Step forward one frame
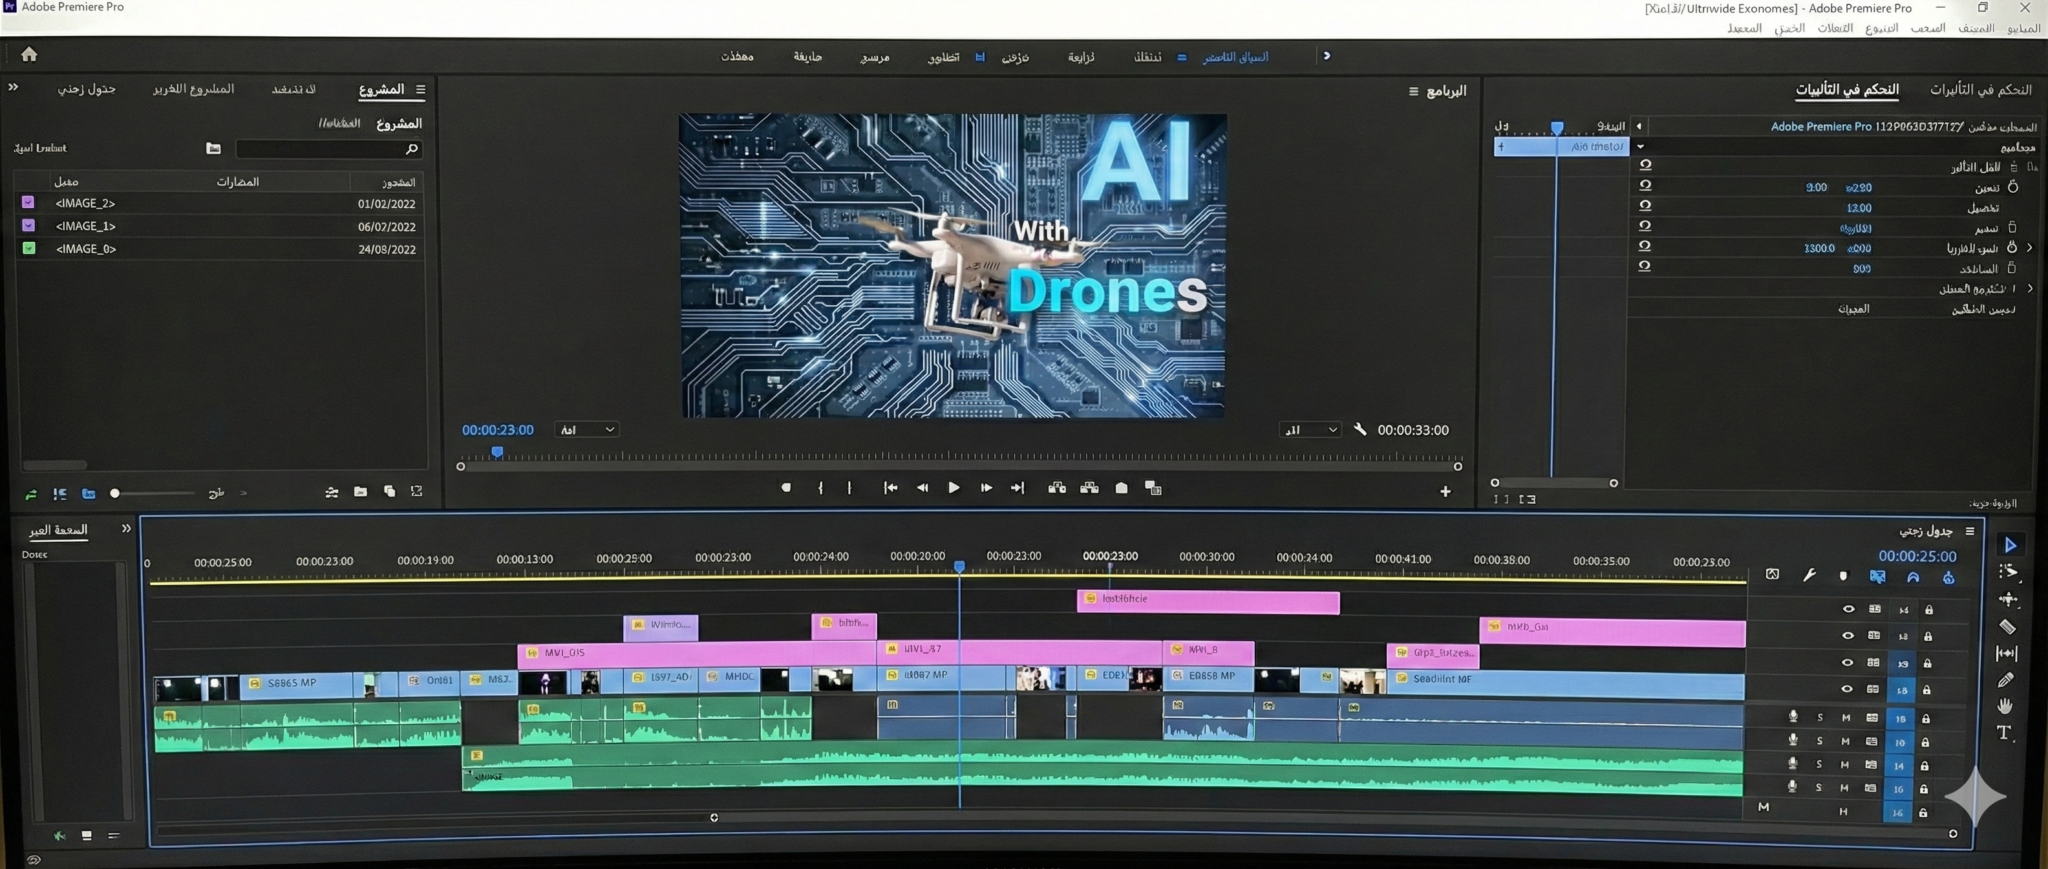This screenshot has height=869, width=2048. pos(986,488)
